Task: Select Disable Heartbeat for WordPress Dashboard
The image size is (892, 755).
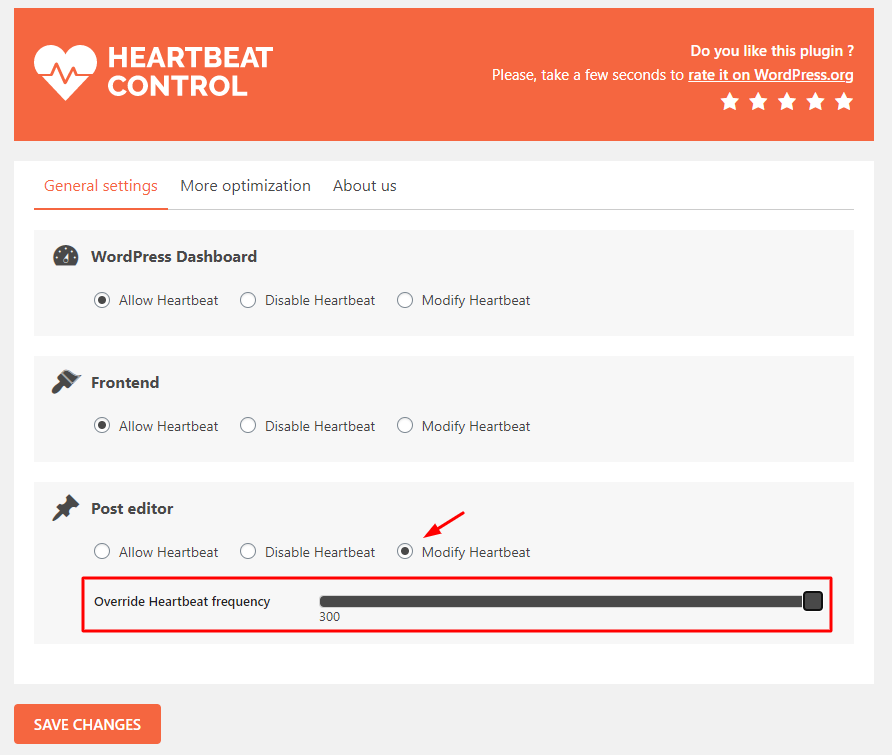Action: click(248, 300)
